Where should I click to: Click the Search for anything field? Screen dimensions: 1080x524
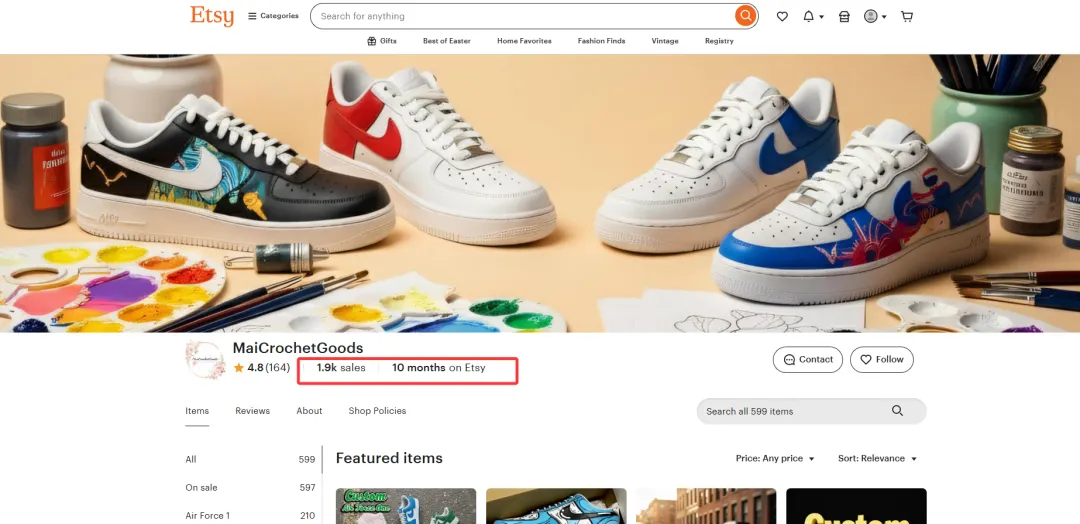click(523, 16)
